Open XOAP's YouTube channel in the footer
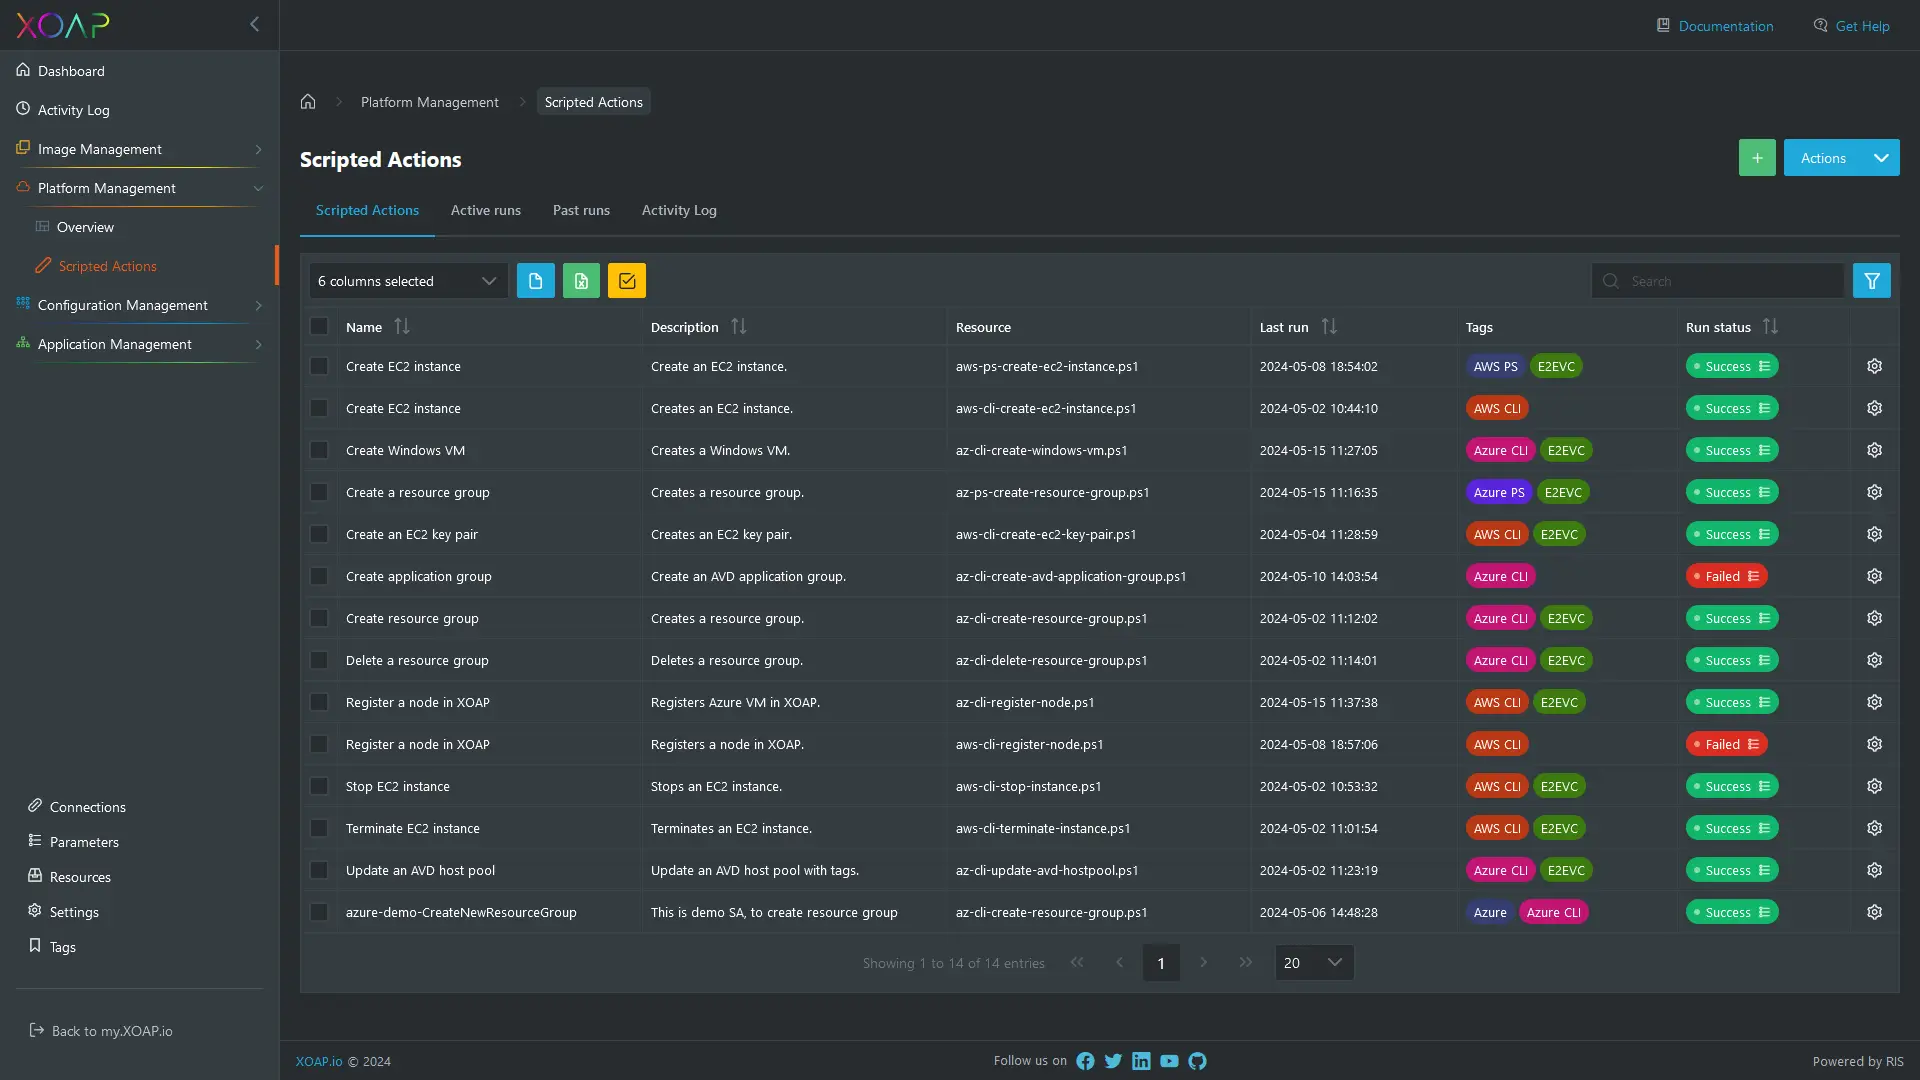The image size is (1920, 1080). pyautogui.click(x=1168, y=1061)
